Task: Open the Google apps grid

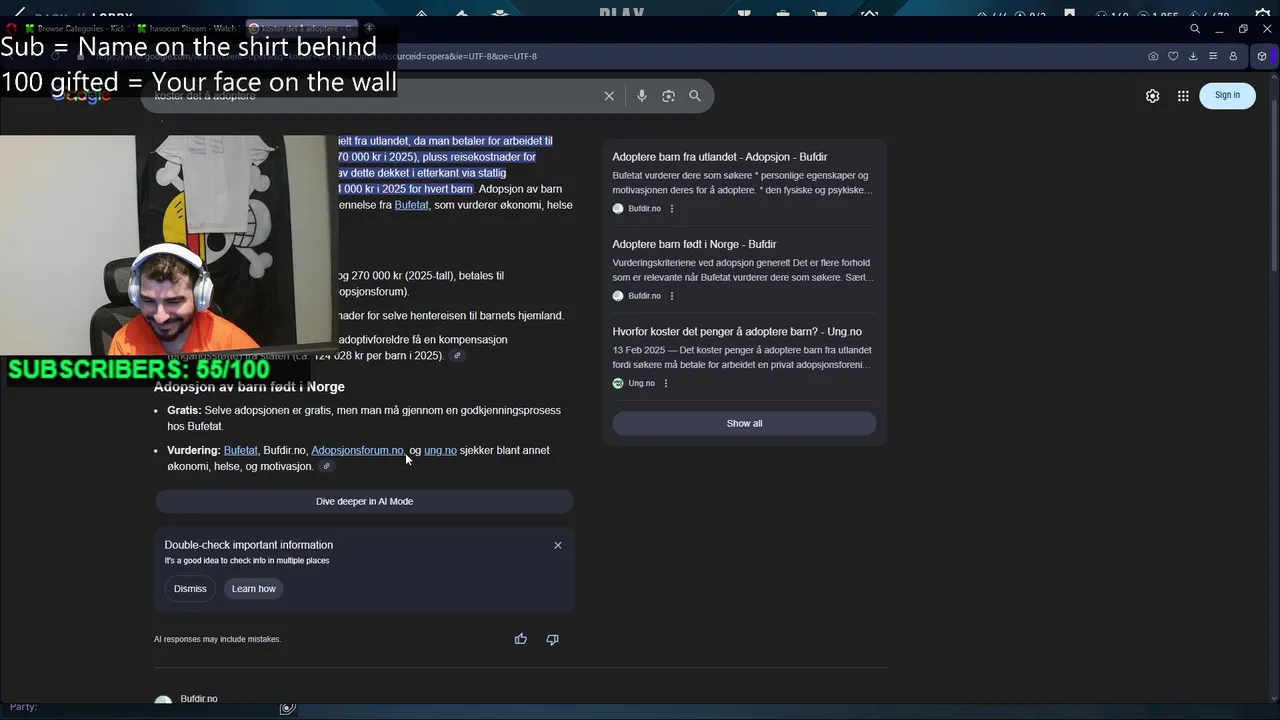Action: (1183, 96)
